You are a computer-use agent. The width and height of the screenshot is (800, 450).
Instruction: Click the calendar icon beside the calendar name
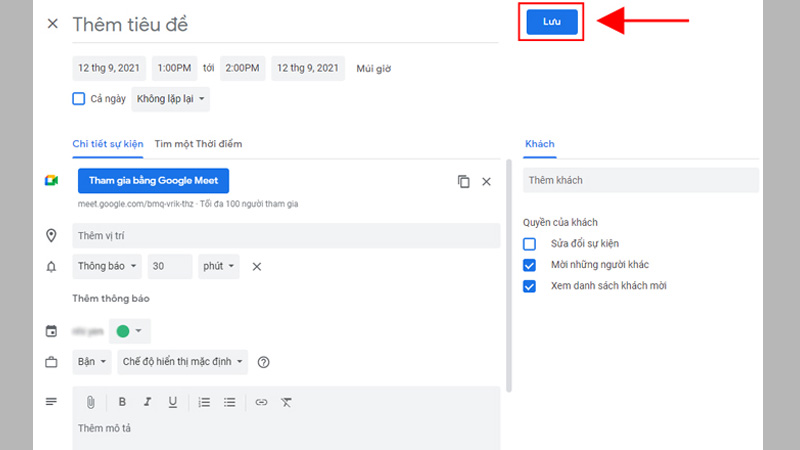pos(51,331)
